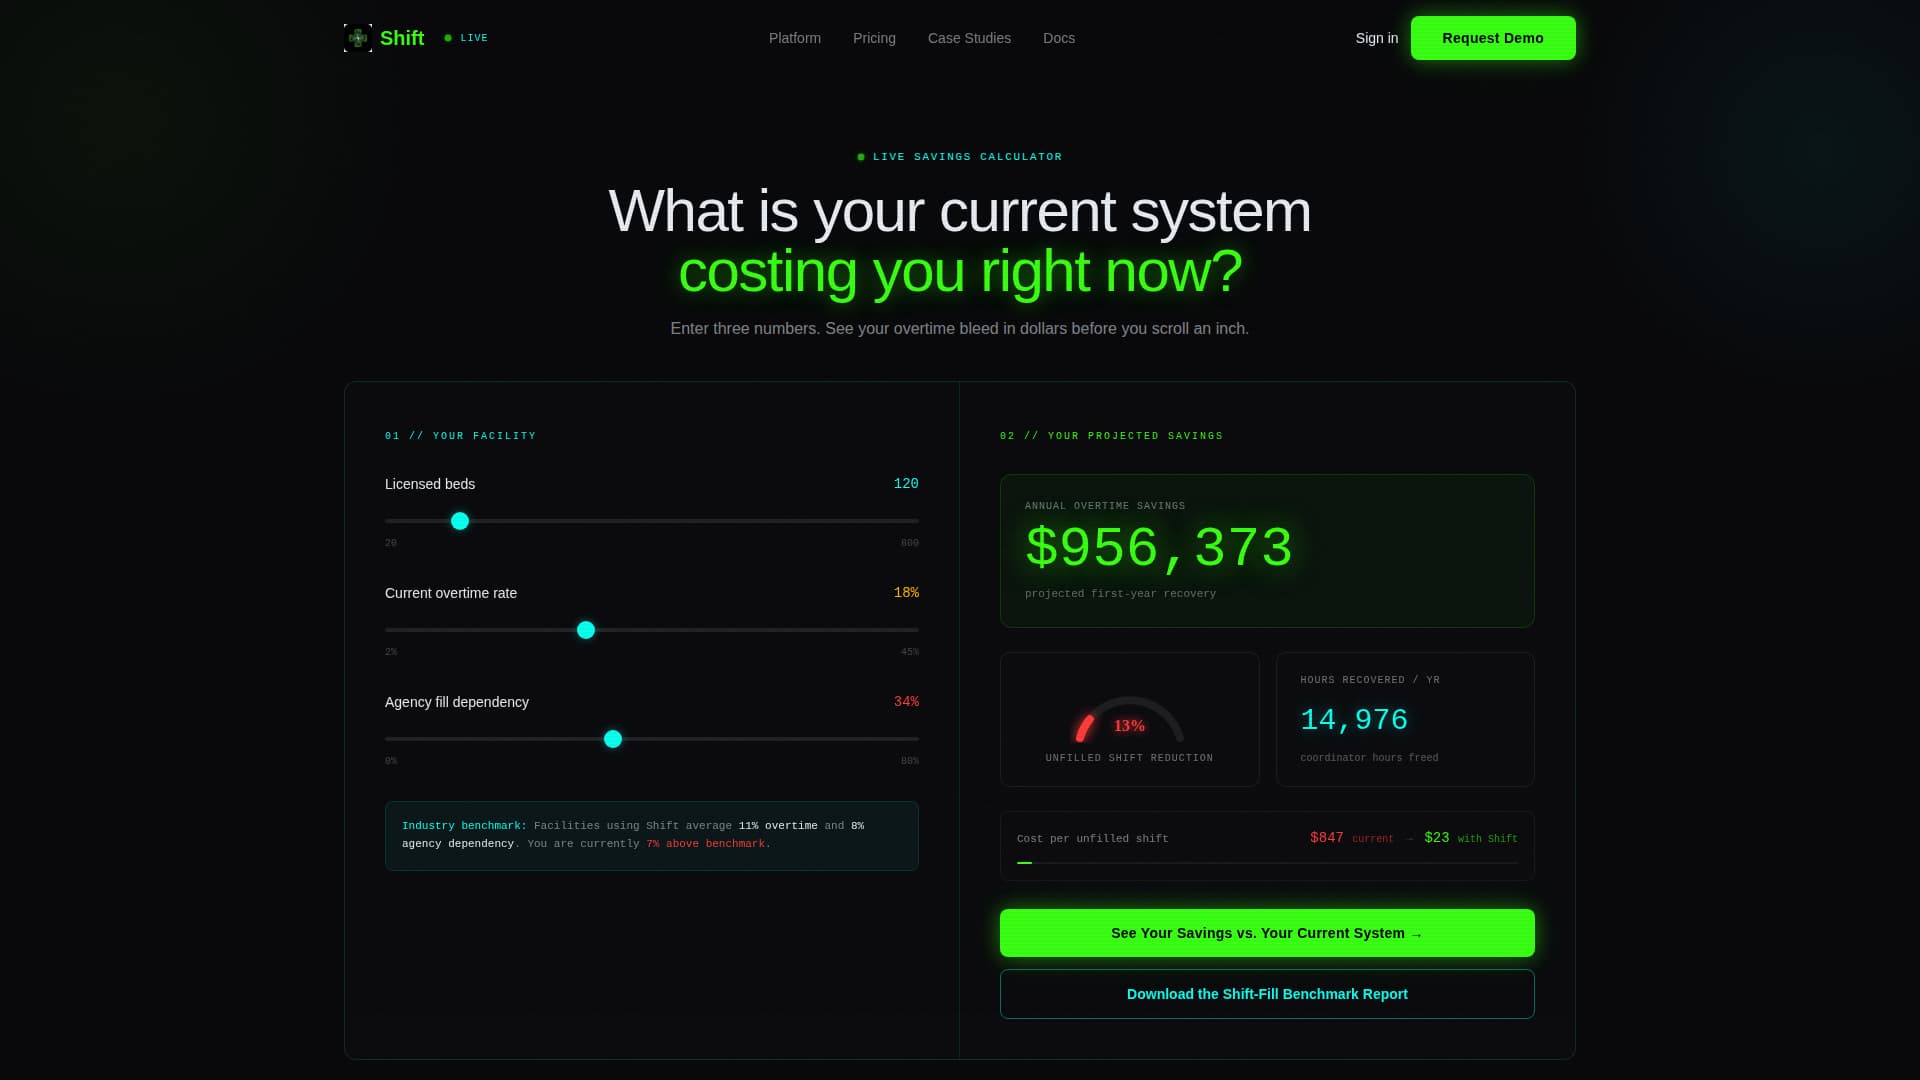Click the '02 // YOUR PROJECTED SAVINGS' heading
Screen dimensions: 1920x1080
tap(1111, 436)
